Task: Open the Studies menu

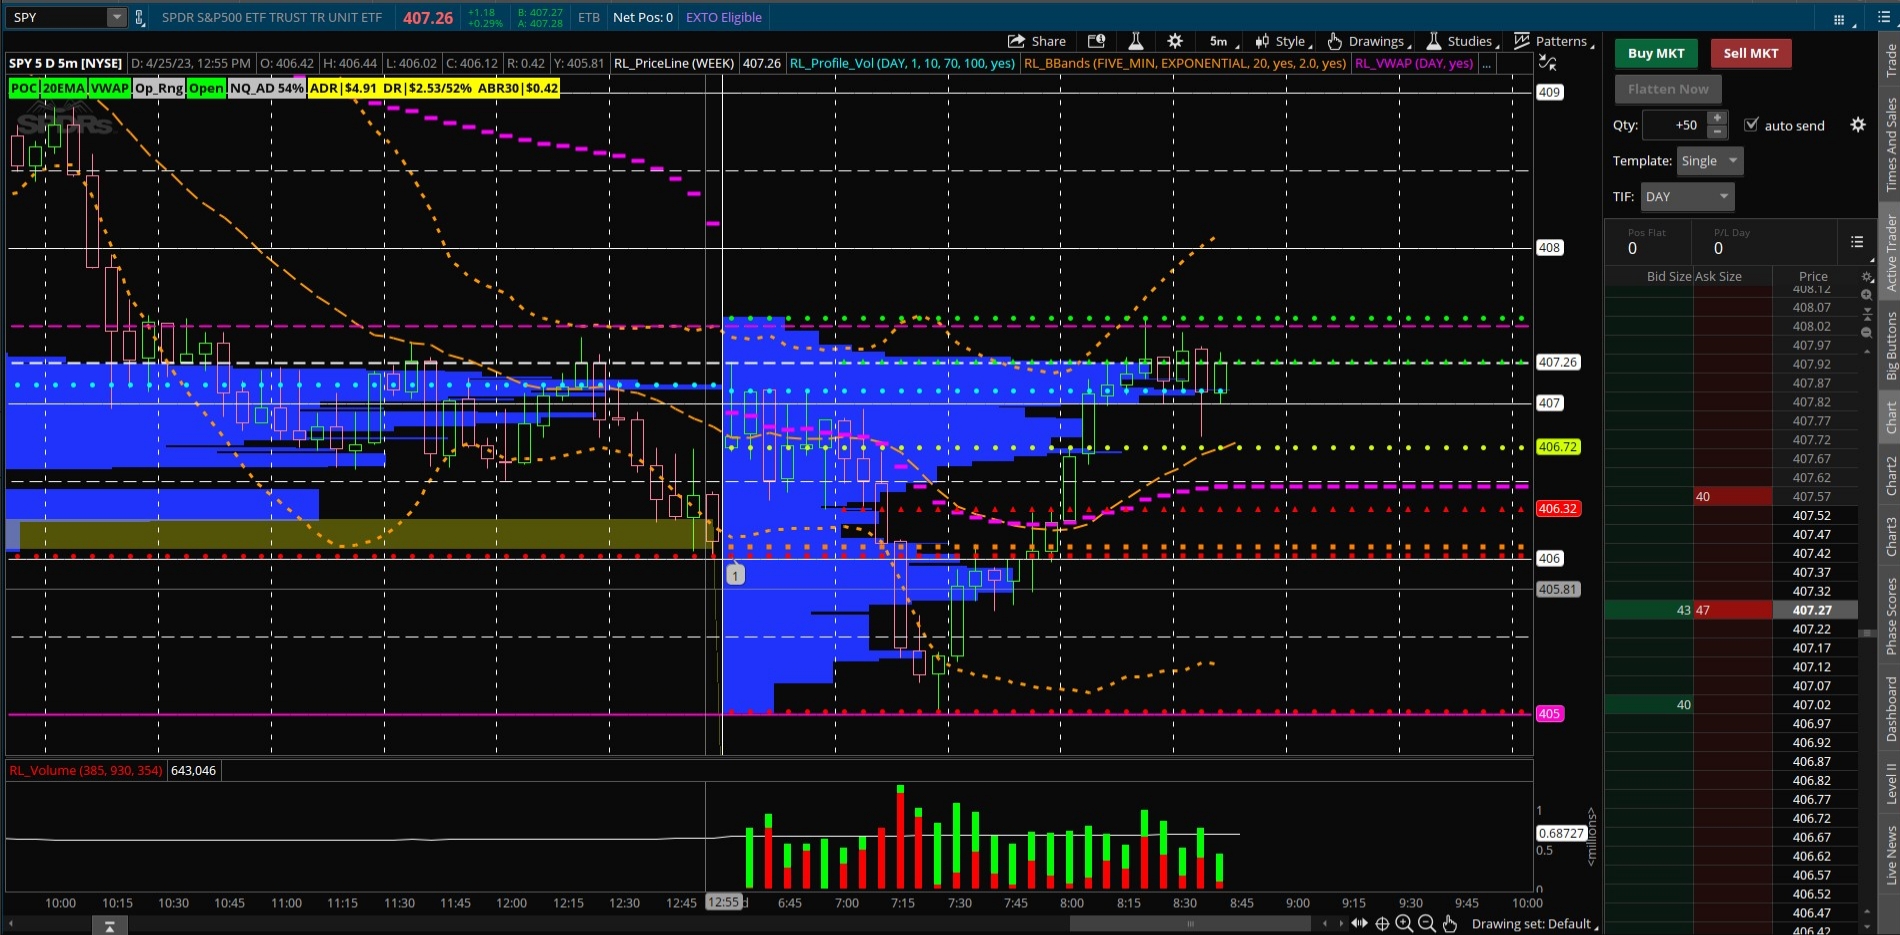Action: (1461, 41)
